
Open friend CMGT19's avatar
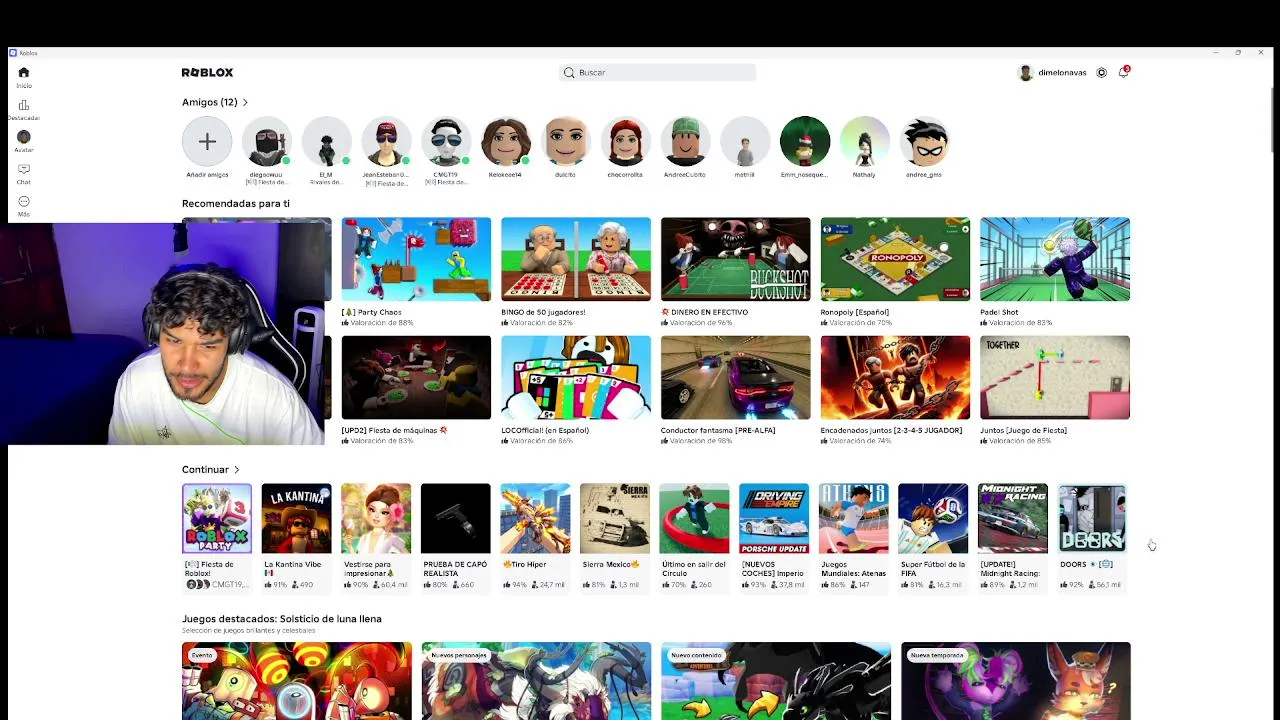point(446,142)
